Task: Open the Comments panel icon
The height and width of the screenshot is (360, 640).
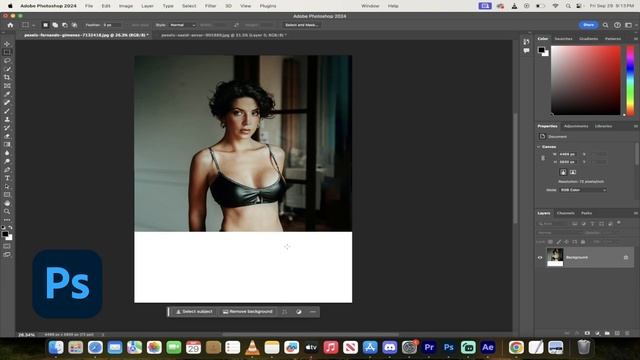Action: (526, 51)
